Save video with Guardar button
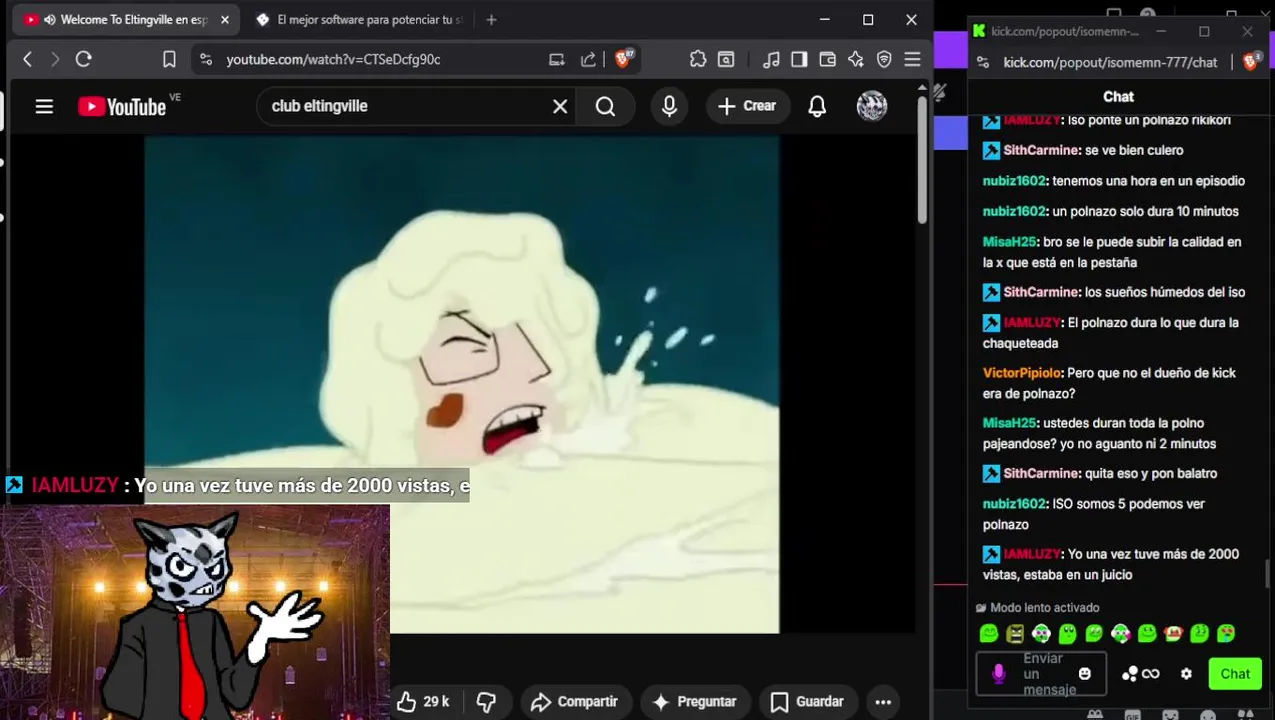The height and width of the screenshot is (720, 1275). pos(807,702)
